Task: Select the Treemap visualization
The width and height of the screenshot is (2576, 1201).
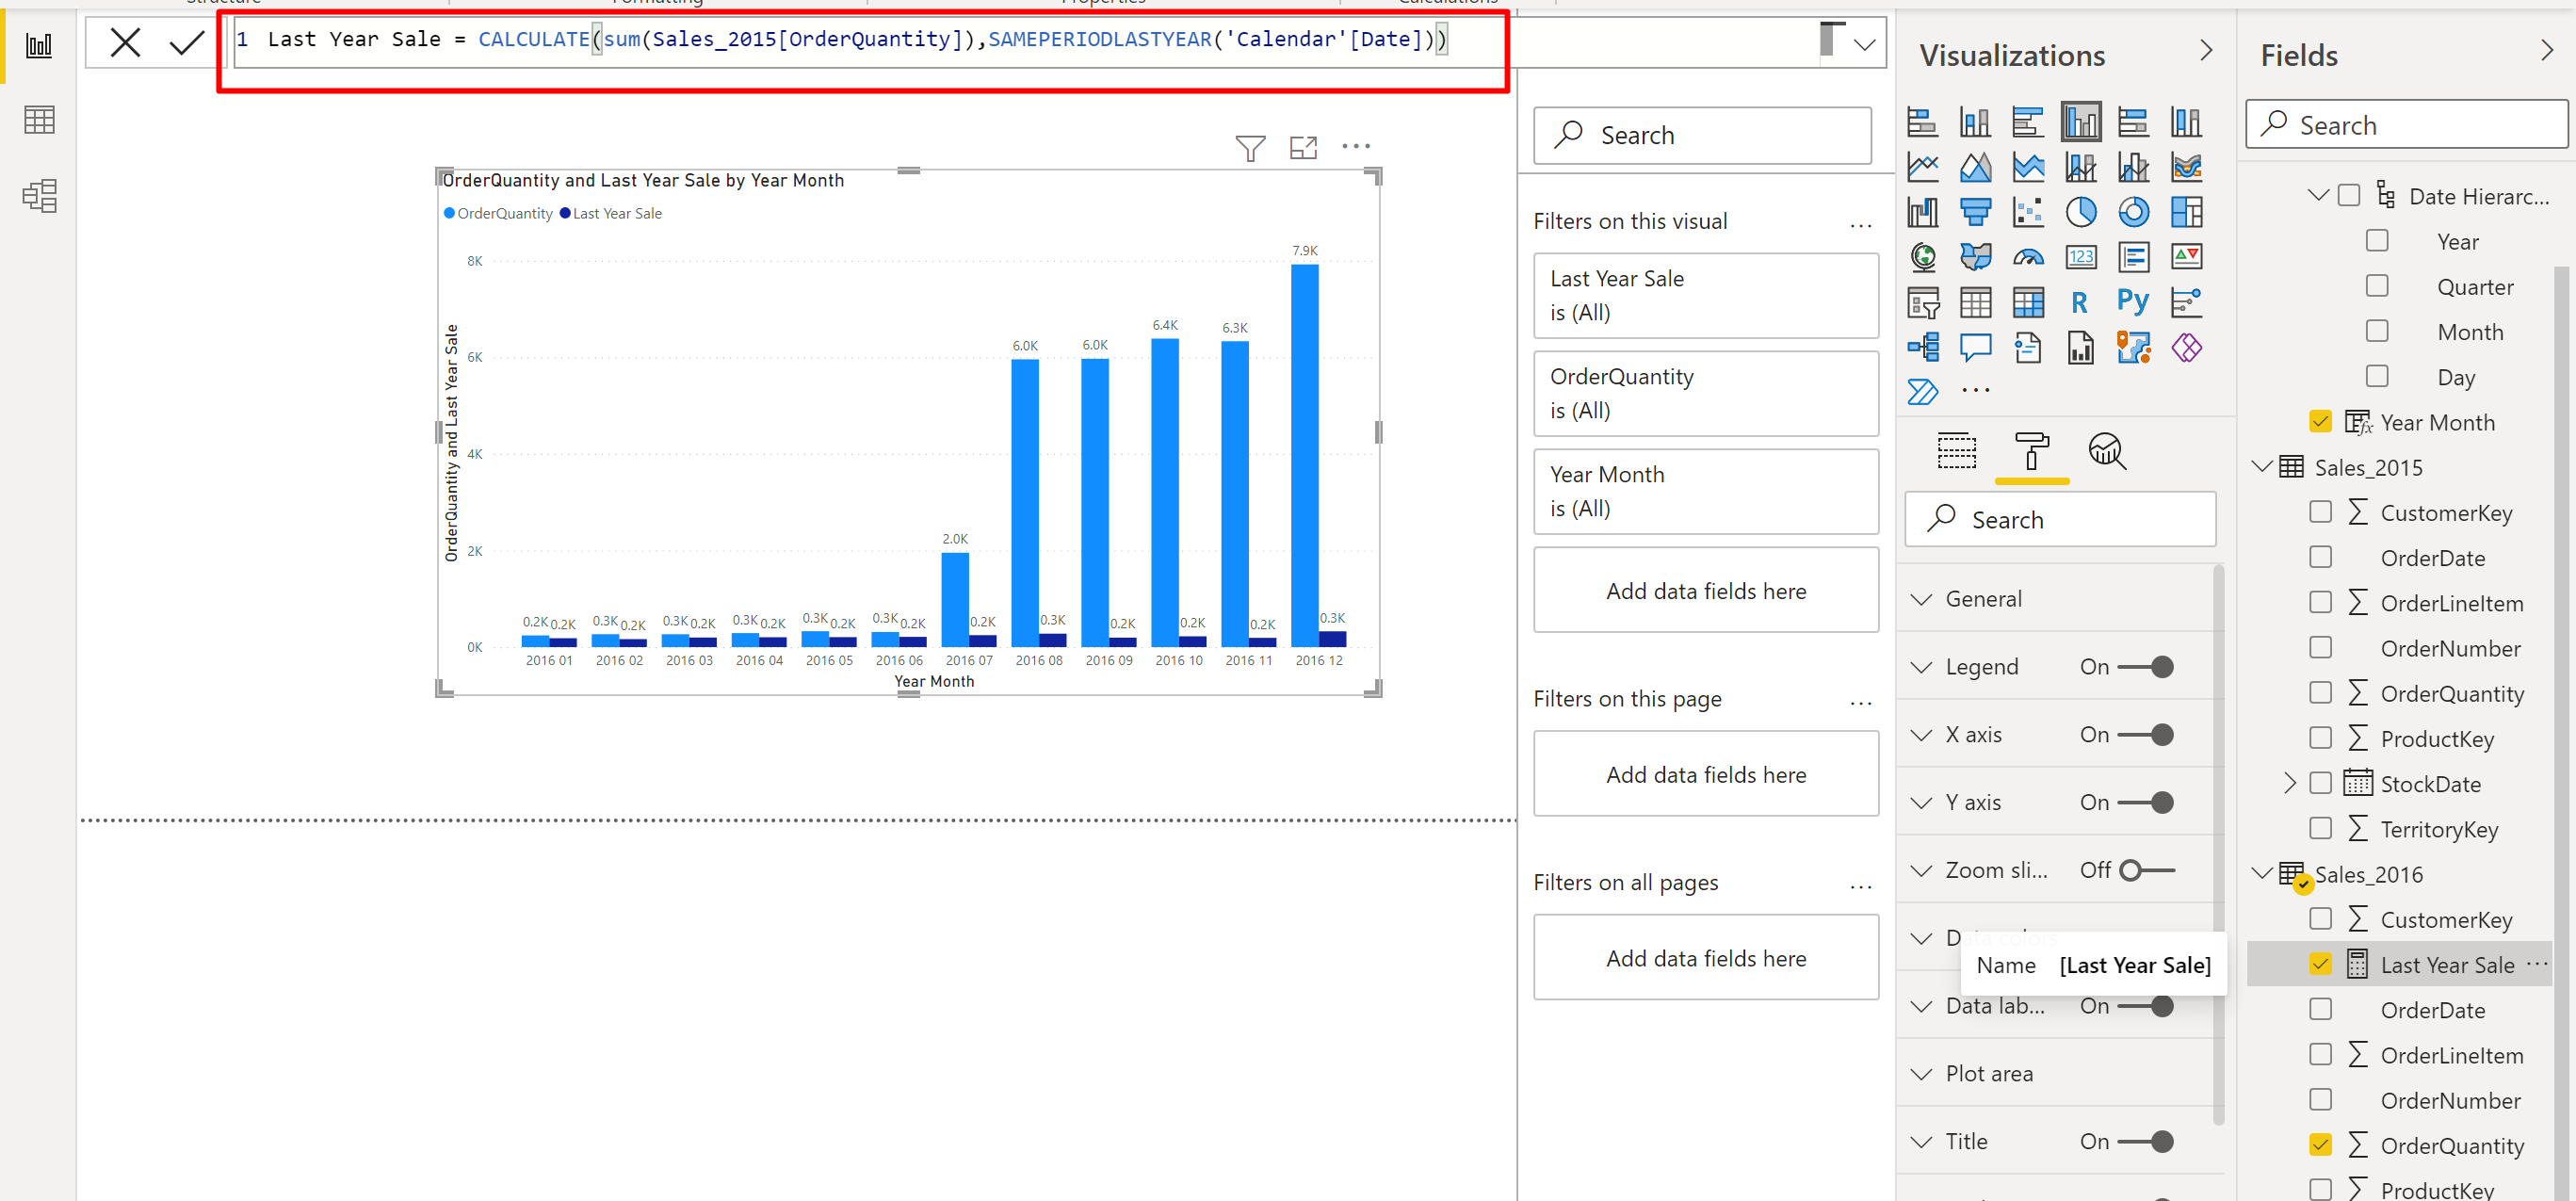Action: [2187, 212]
